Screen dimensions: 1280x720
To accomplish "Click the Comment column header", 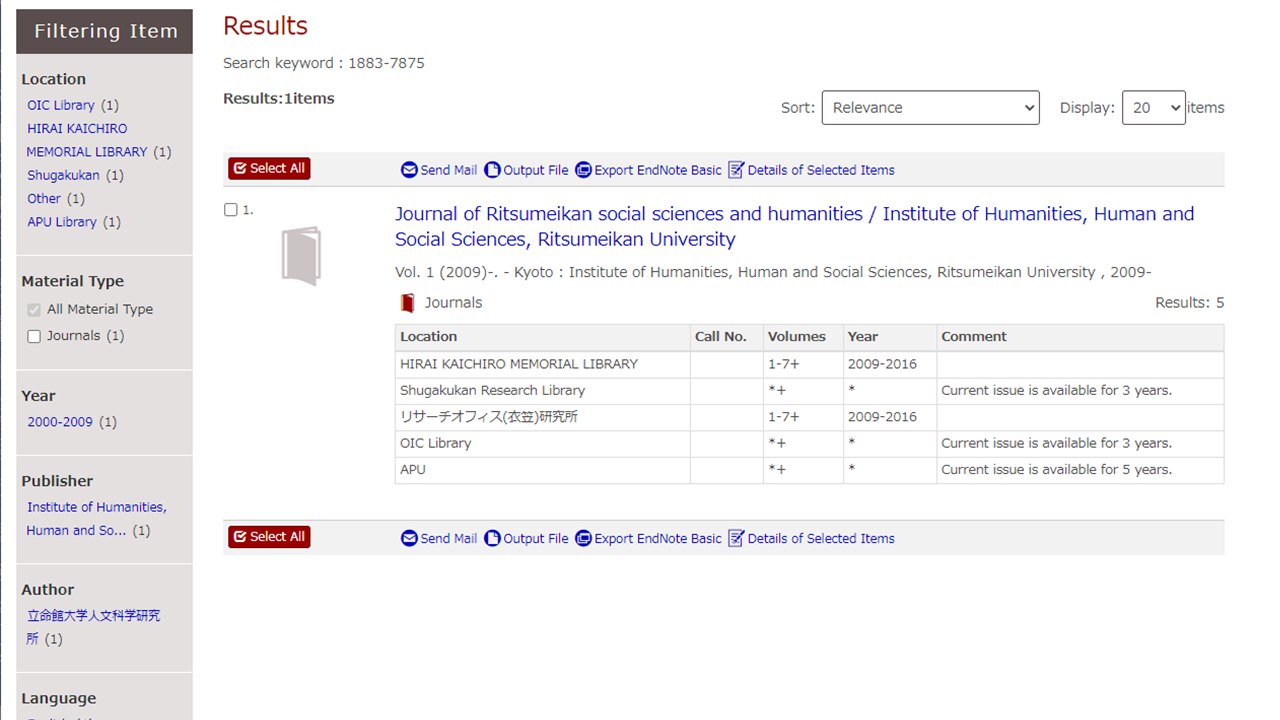I will [x=1080, y=337].
